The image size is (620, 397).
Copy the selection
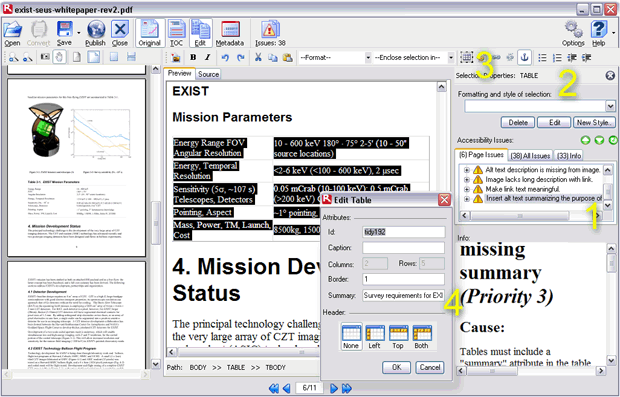tap(273, 58)
